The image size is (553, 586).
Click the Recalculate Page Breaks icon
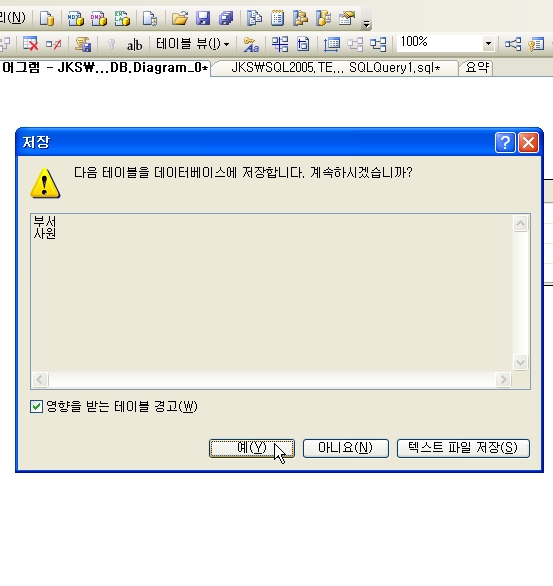point(303,44)
